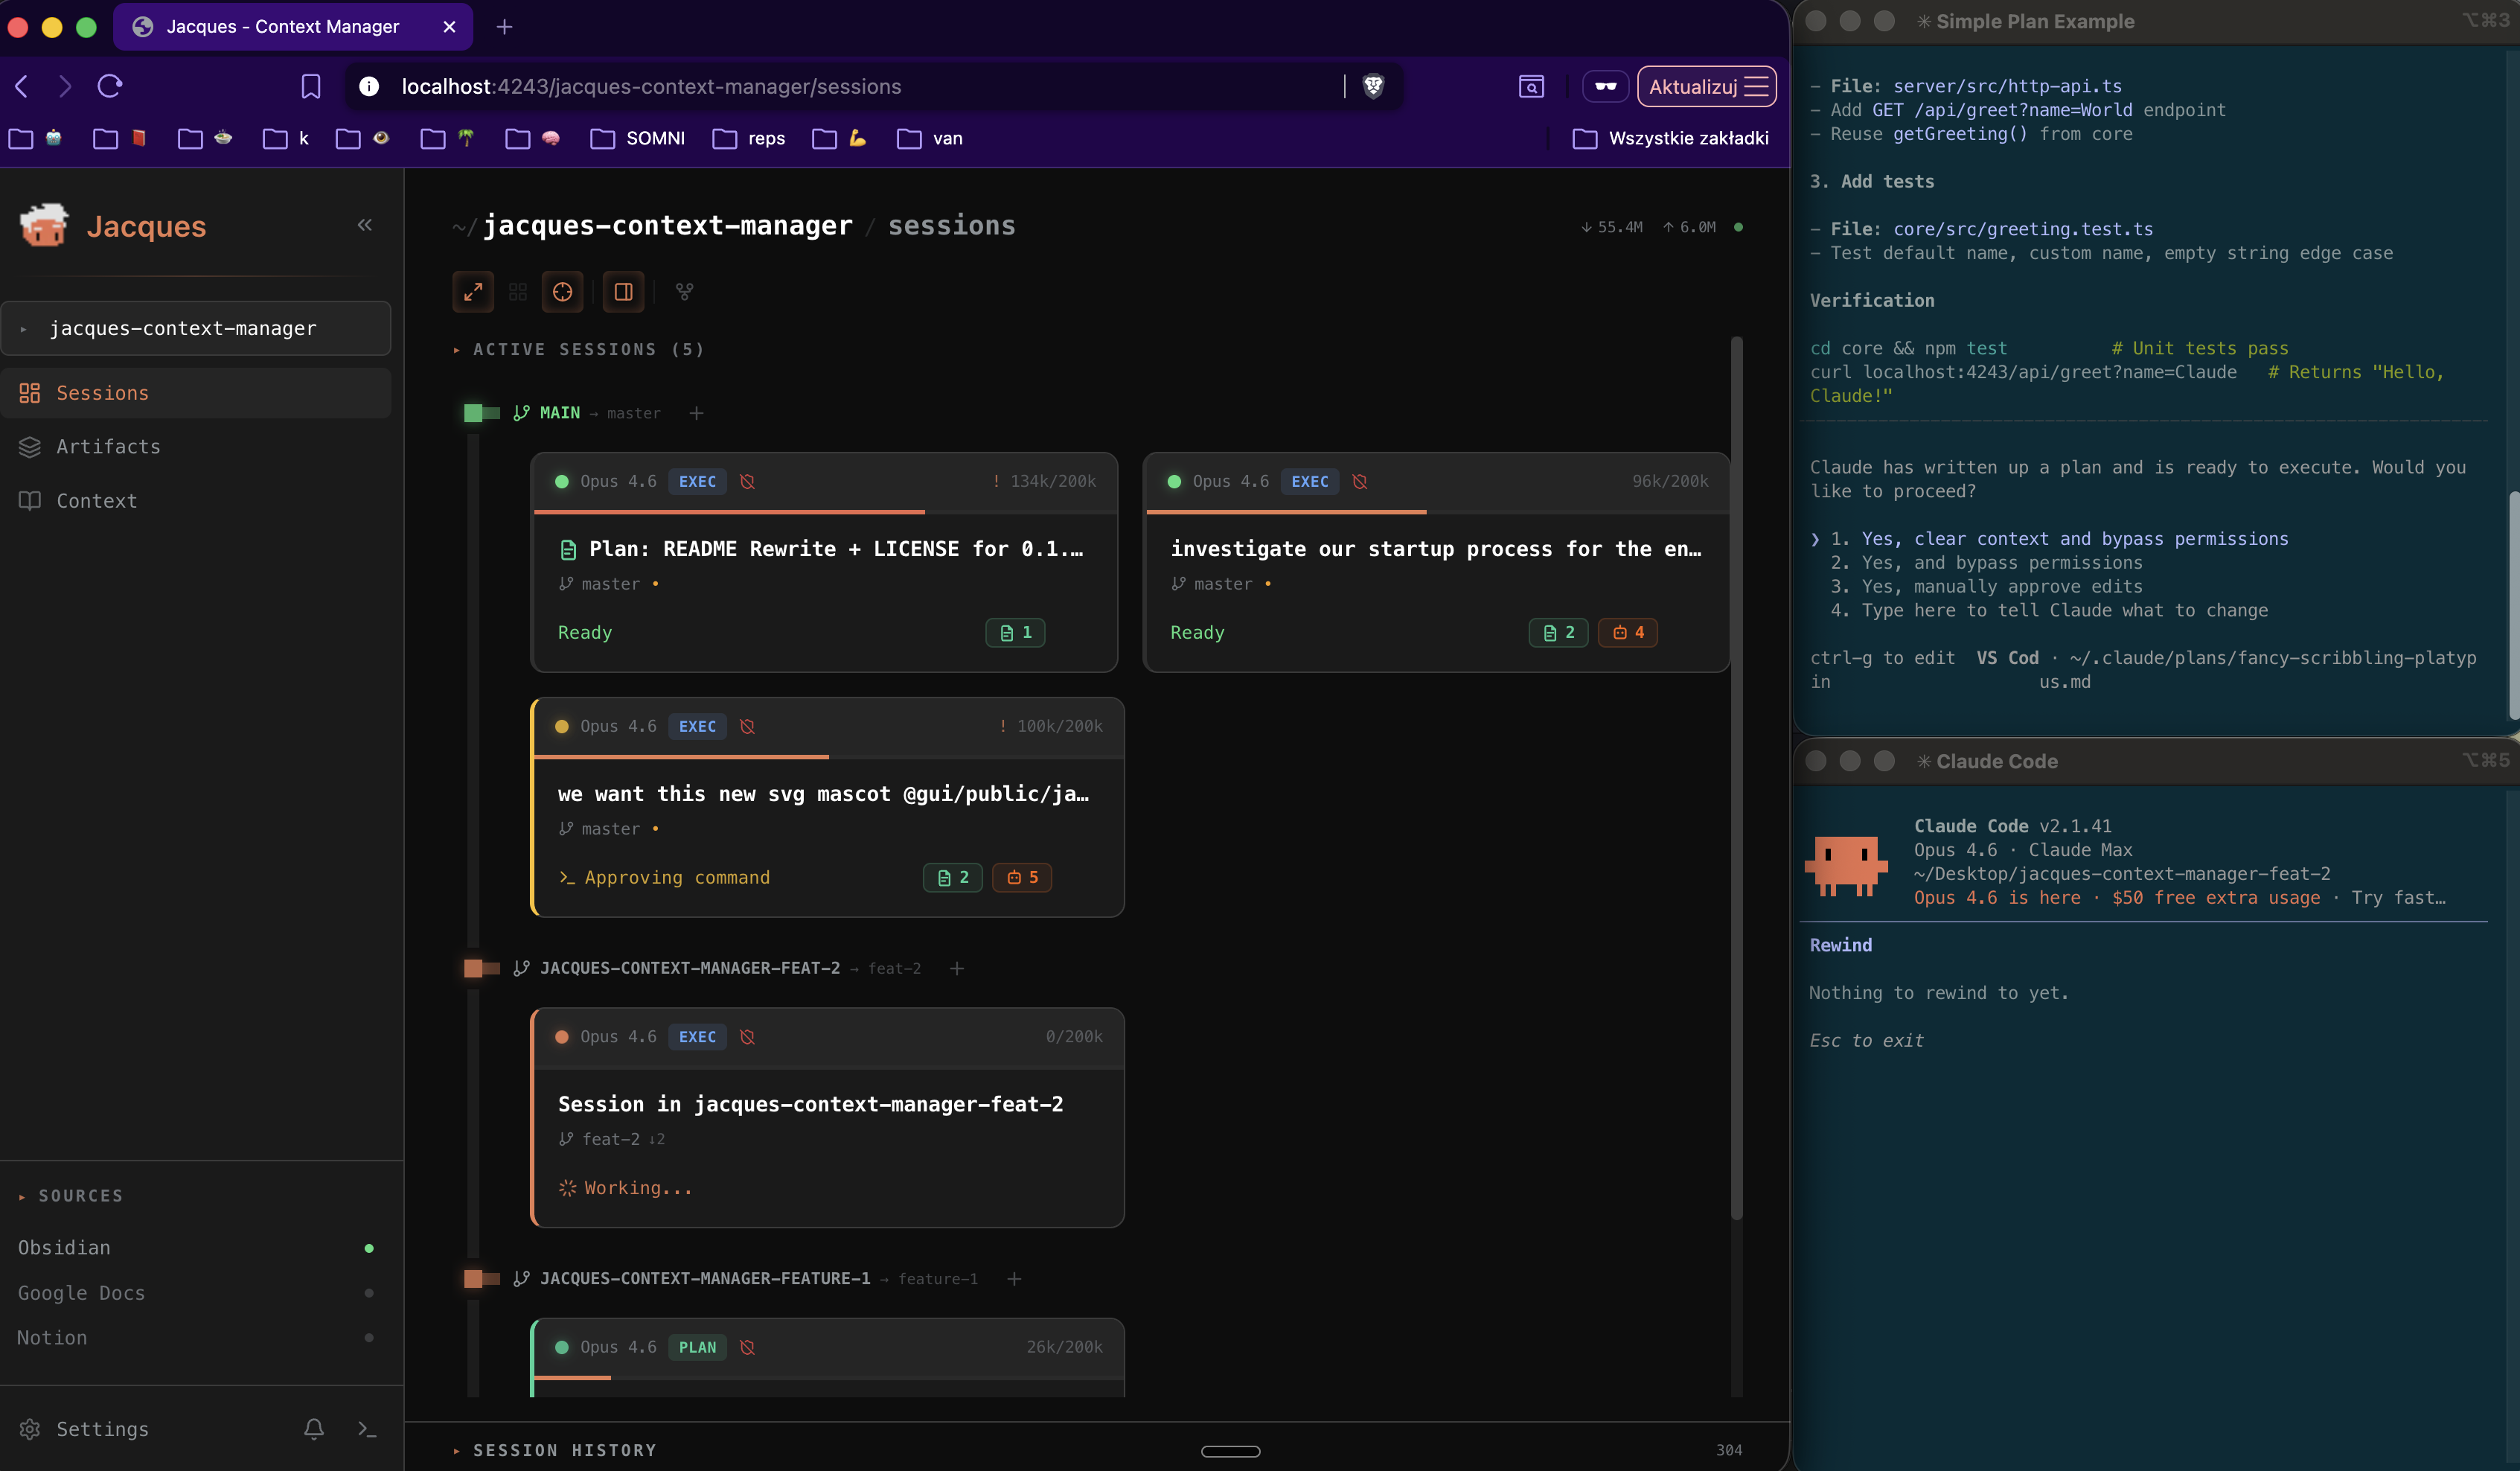Expand the SESSION HISTORY section
Screen dimensions: 2520x1471
tap(555, 1450)
